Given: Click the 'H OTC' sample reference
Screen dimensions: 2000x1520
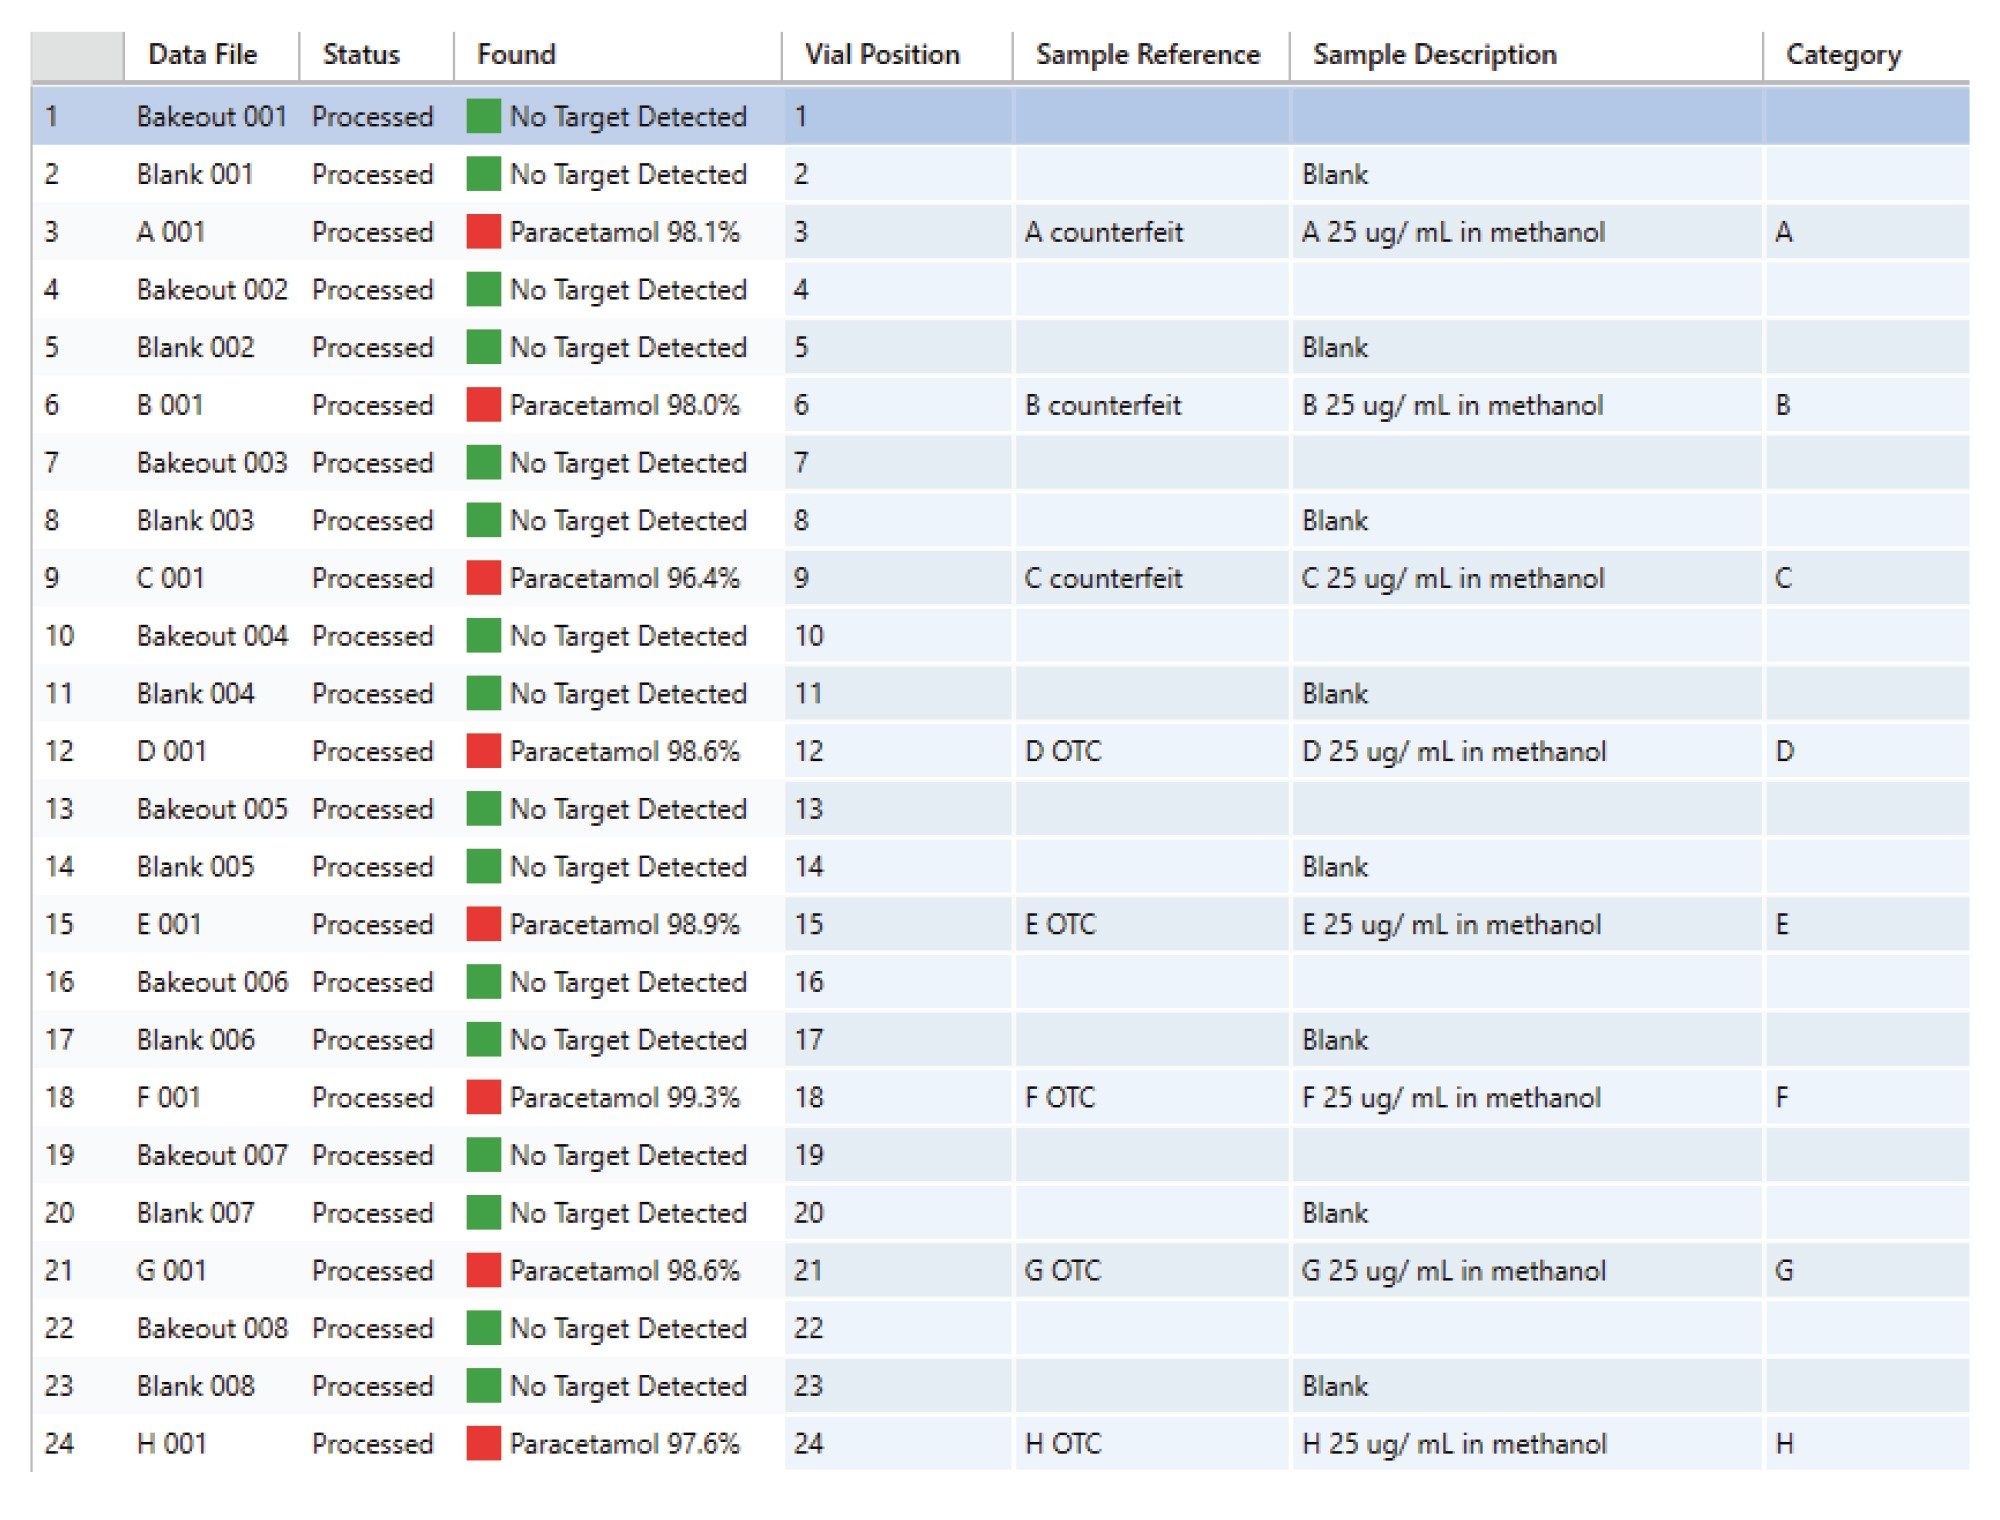Looking at the screenshot, I should point(1063,1443).
